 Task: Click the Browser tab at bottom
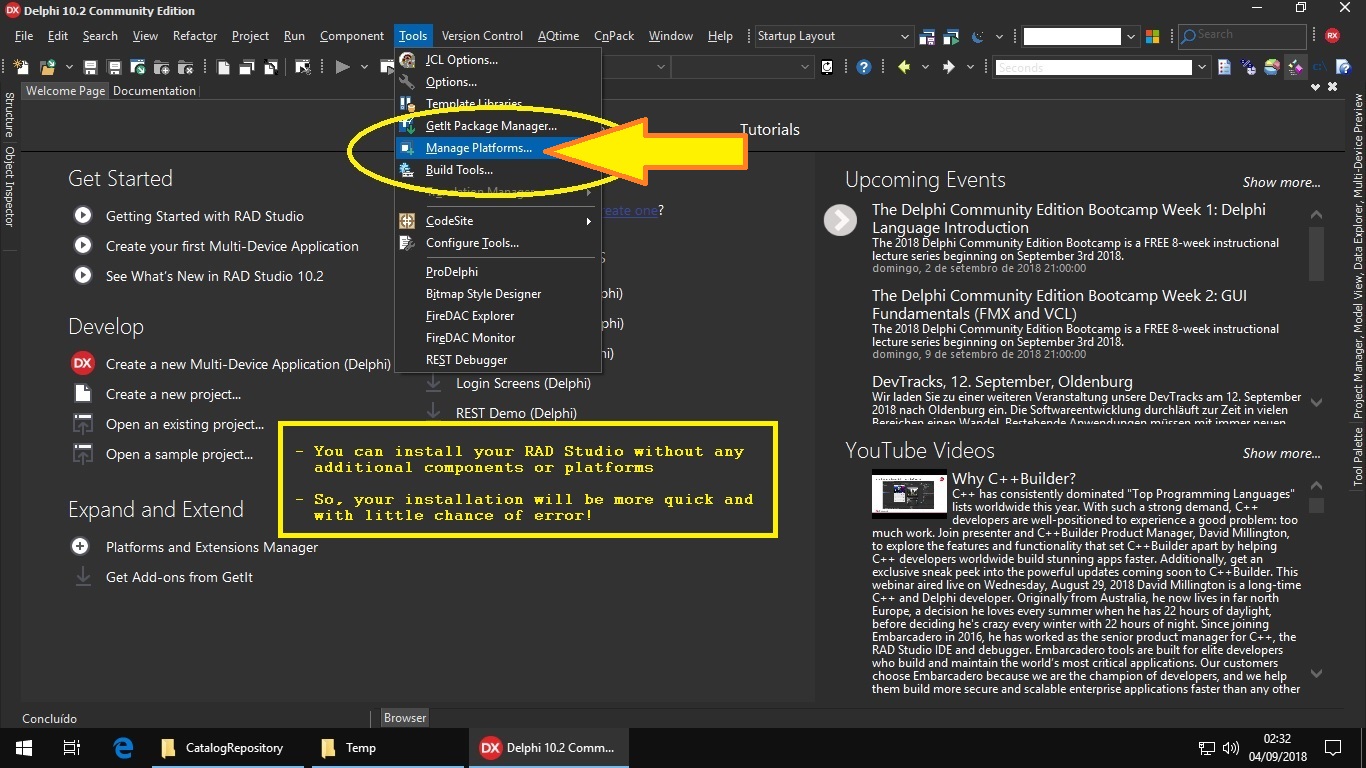tap(405, 718)
